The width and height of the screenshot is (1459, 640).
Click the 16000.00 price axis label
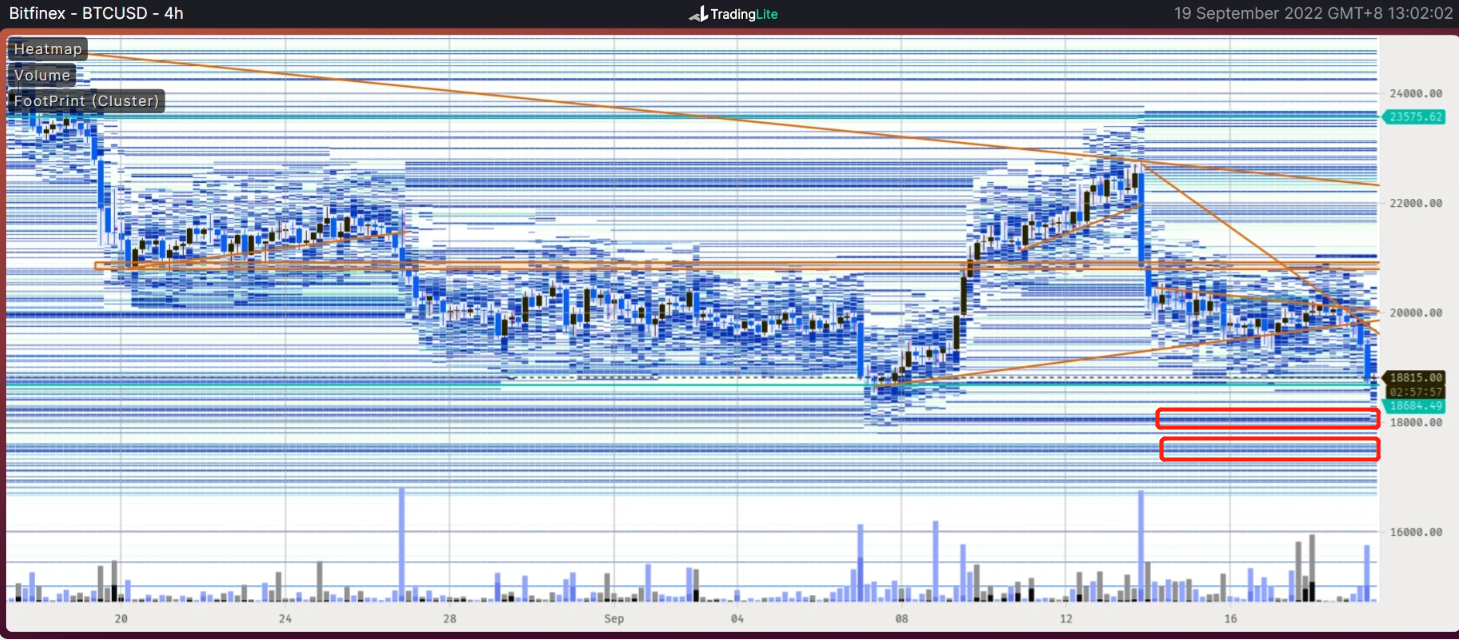[1415, 532]
